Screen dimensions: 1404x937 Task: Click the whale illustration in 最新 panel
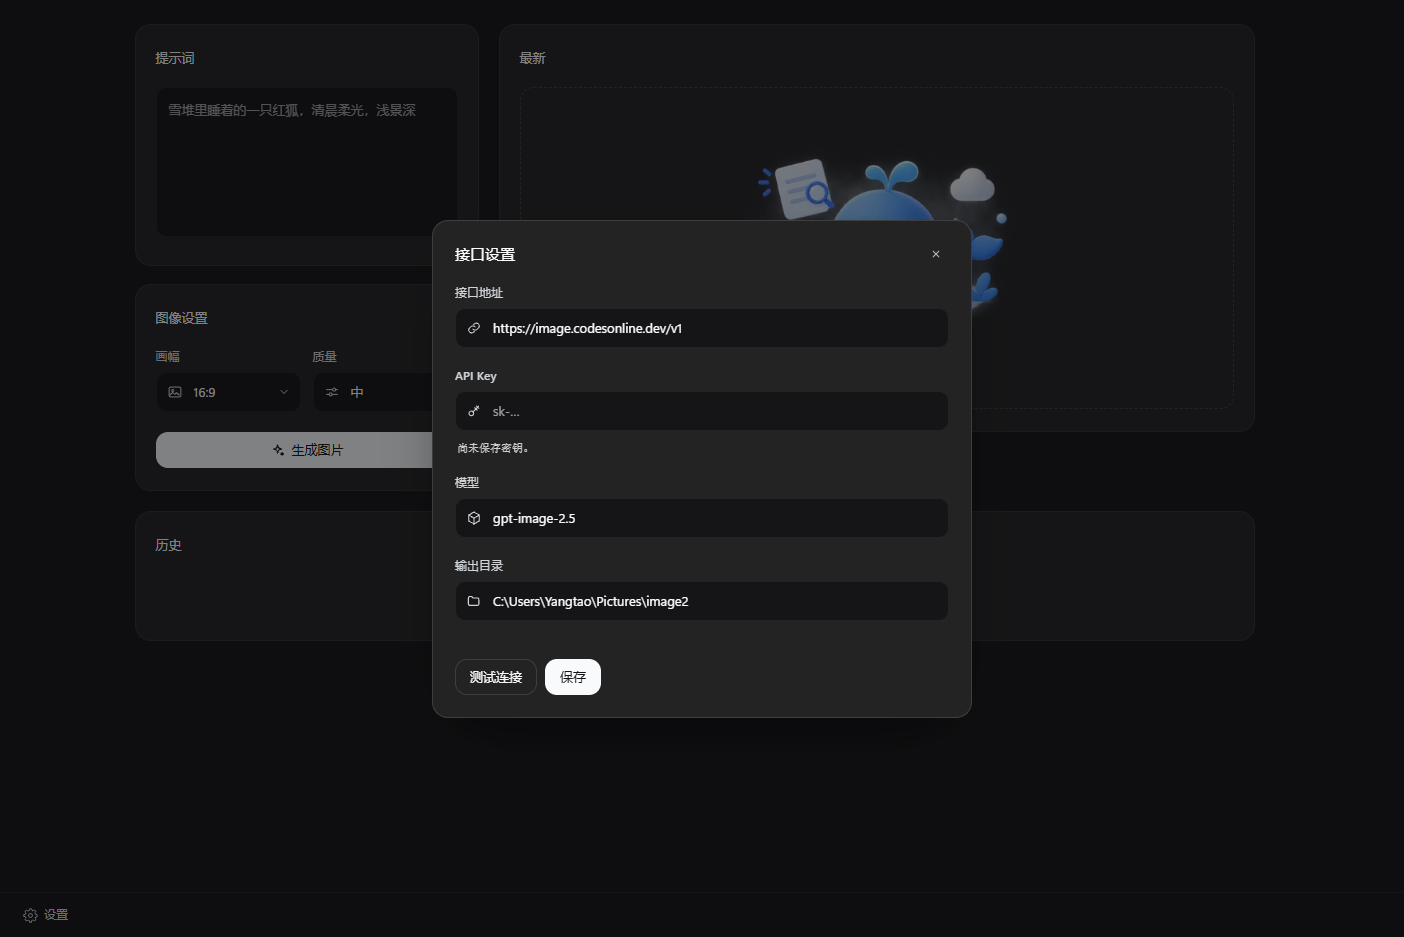point(884,191)
